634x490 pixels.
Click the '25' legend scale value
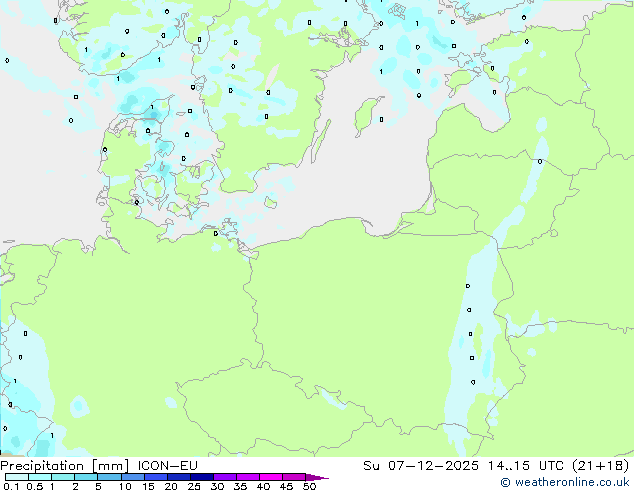194,486
